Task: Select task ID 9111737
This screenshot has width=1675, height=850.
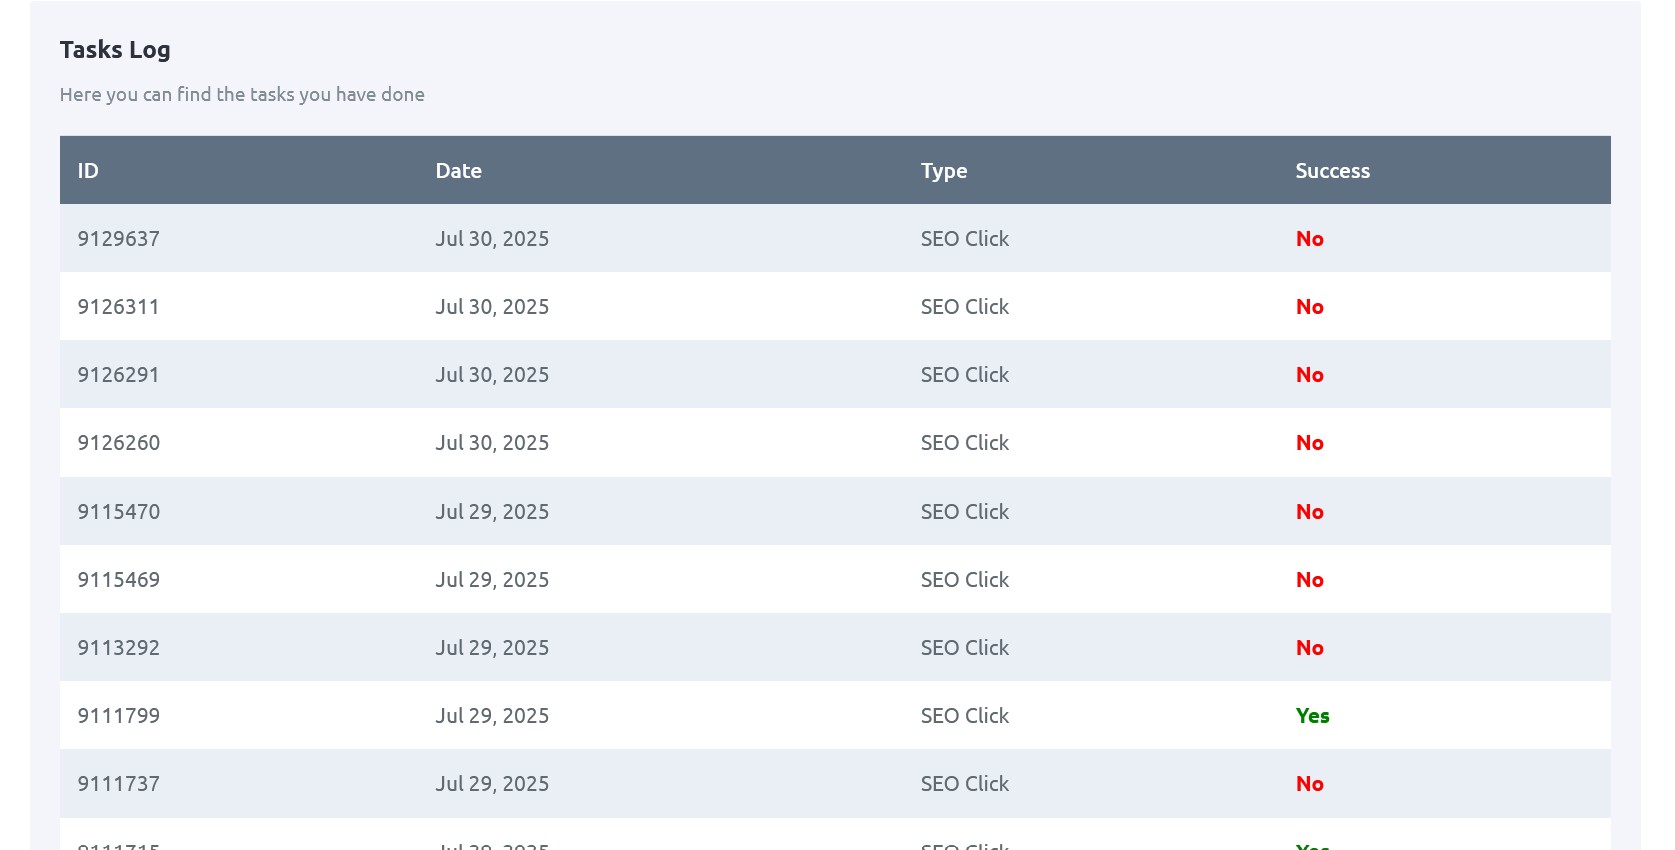Action: point(118,784)
